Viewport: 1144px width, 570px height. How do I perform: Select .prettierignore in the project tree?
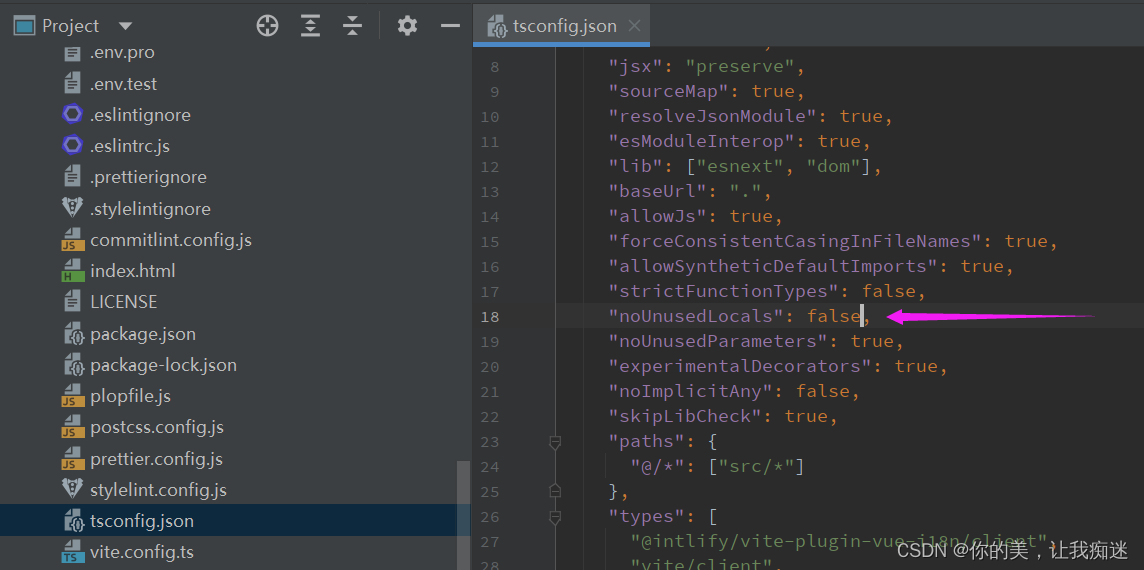(x=149, y=177)
